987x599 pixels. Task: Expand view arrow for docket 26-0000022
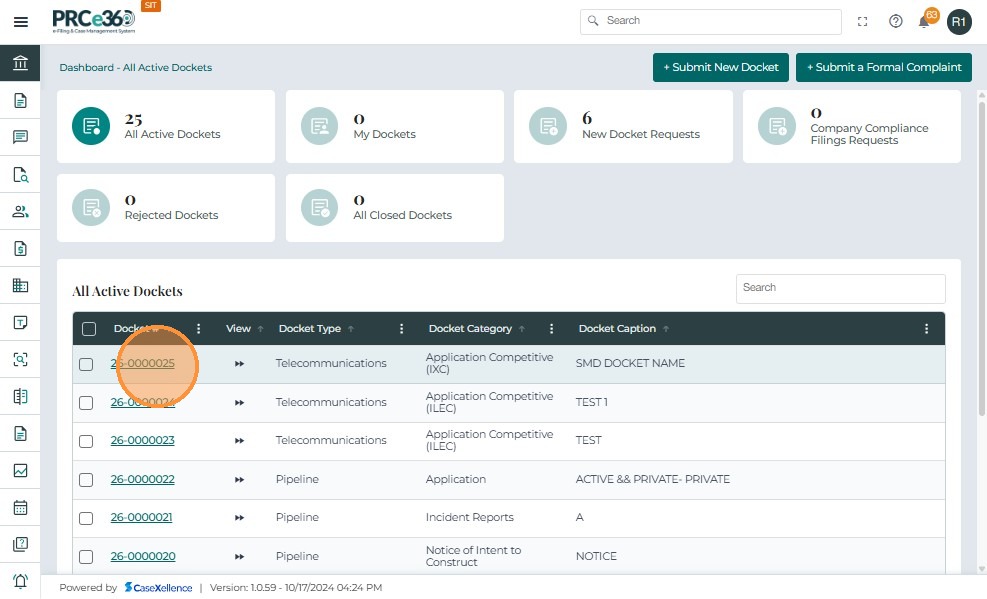tap(239, 480)
